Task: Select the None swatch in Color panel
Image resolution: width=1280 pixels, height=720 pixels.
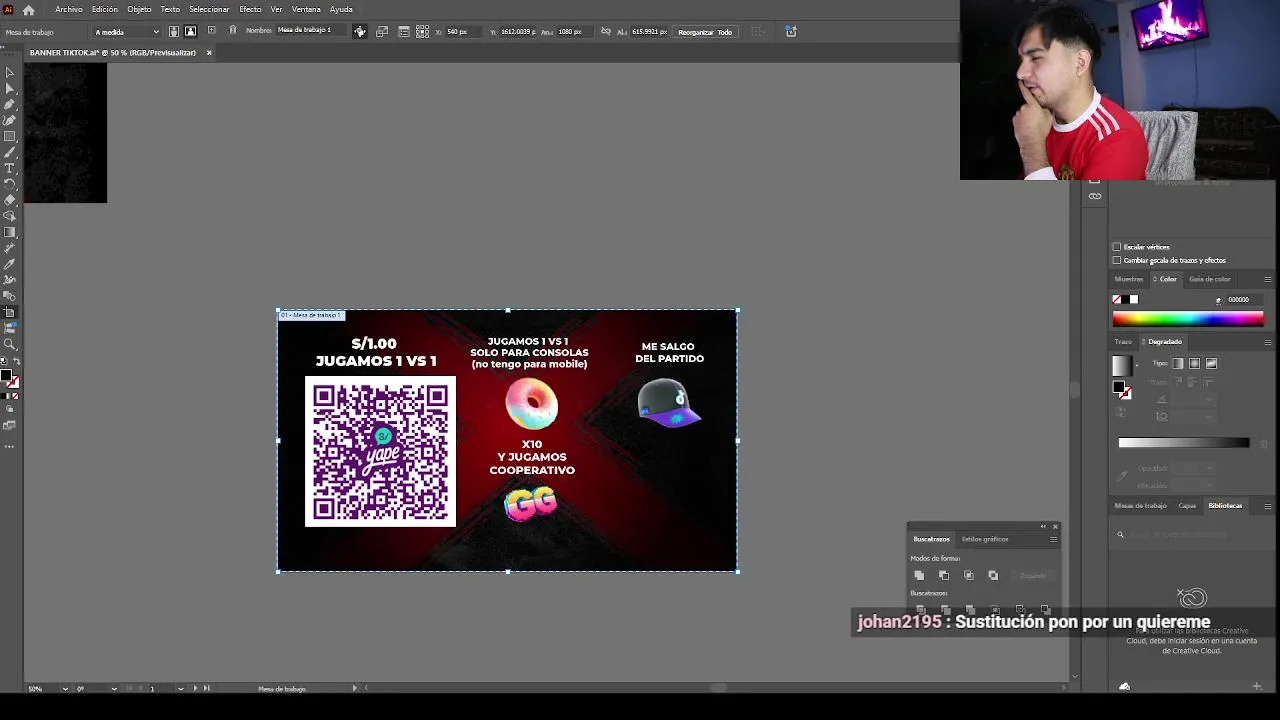Action: tap(1117, 300)
